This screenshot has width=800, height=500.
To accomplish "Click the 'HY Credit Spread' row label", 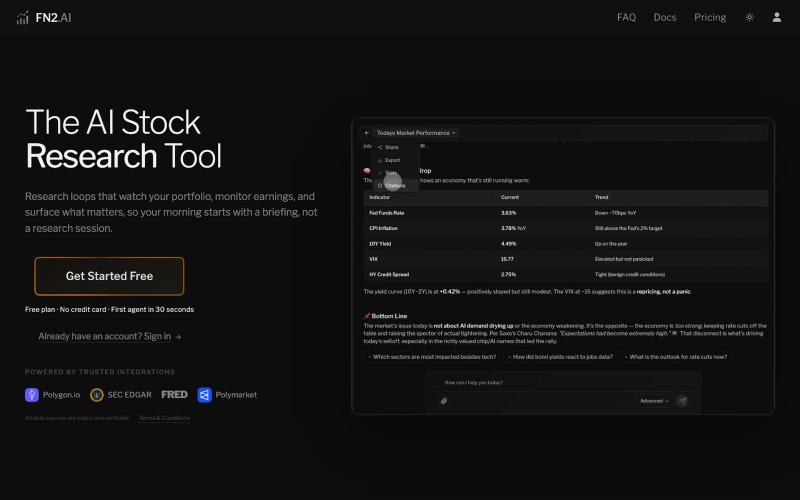I will pos(389,274).
